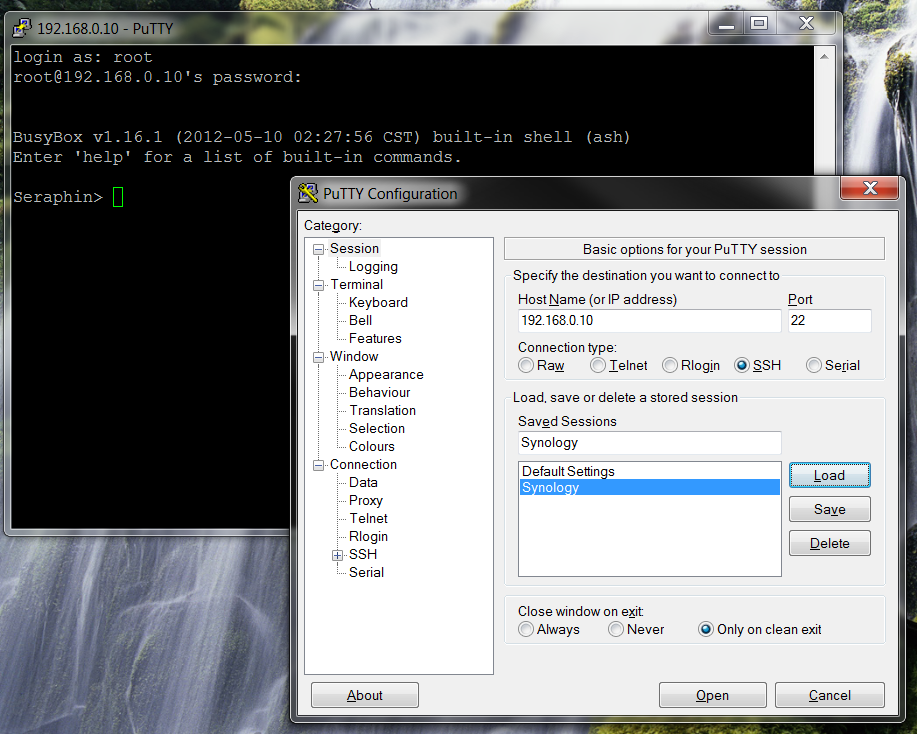Click the Open button
The width and height of the screenshot is (917, 734).
(x=712, y=695)
